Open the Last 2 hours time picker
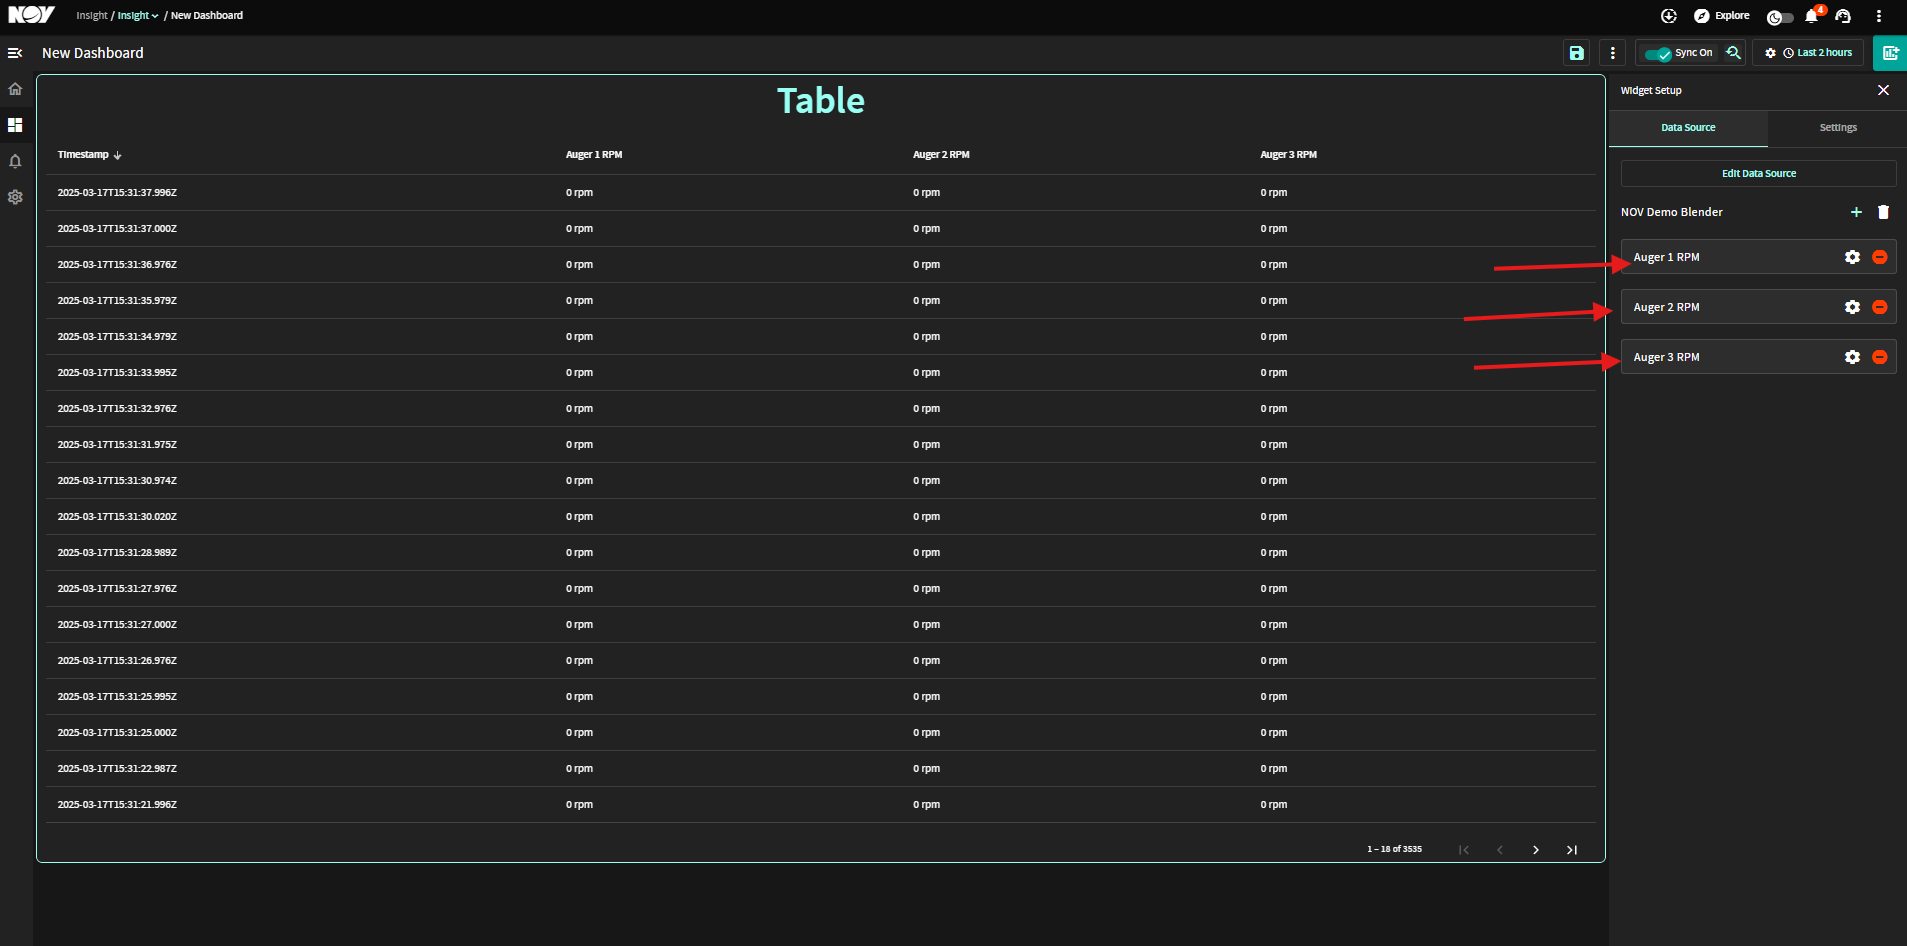Image resolution: width=1907 pixels, height=946 pixels. 1818,53
